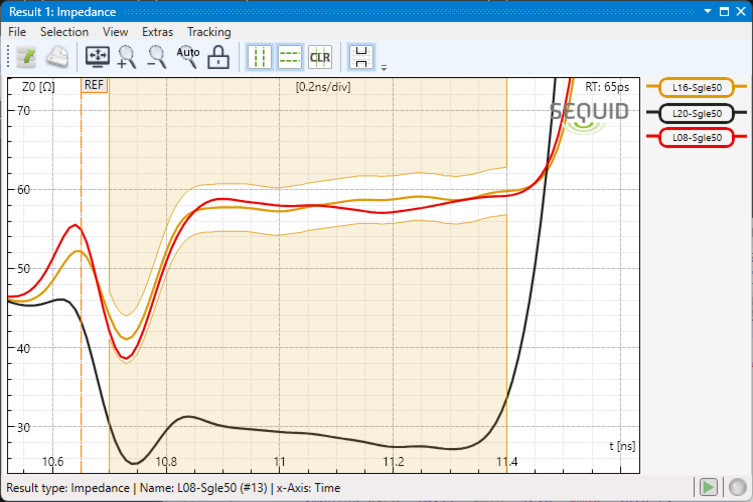Activate the Auto zoom icon
The image size is (753, 502).
tap(188, 57)
